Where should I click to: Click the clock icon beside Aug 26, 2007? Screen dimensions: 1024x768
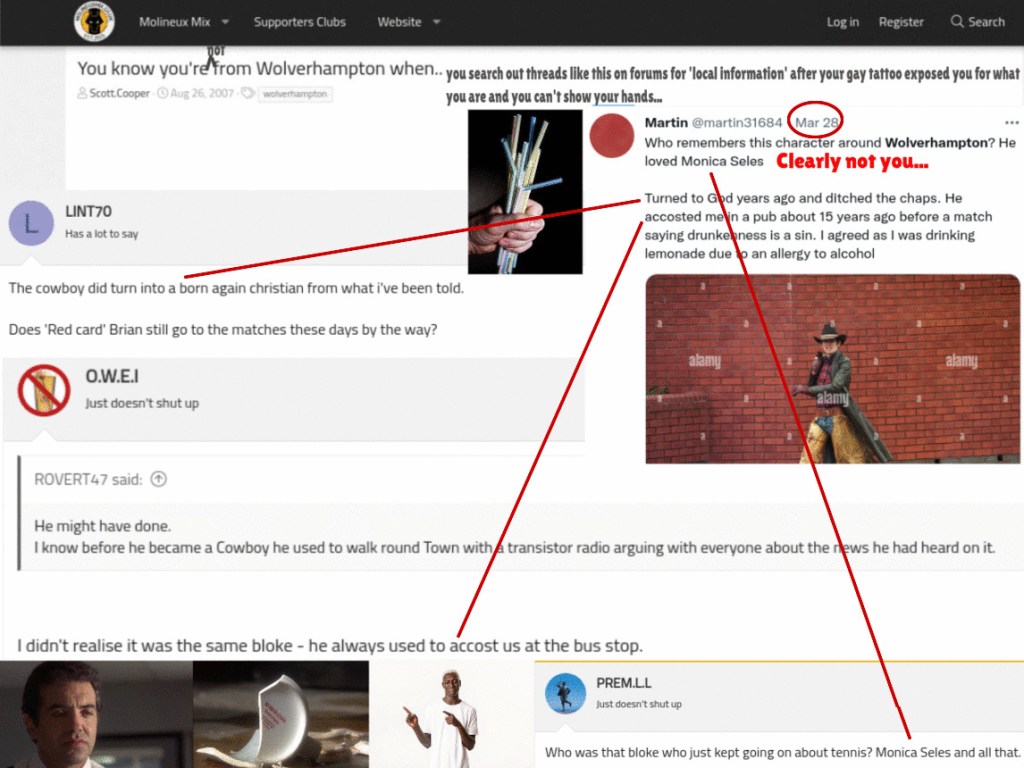(162, 94)
